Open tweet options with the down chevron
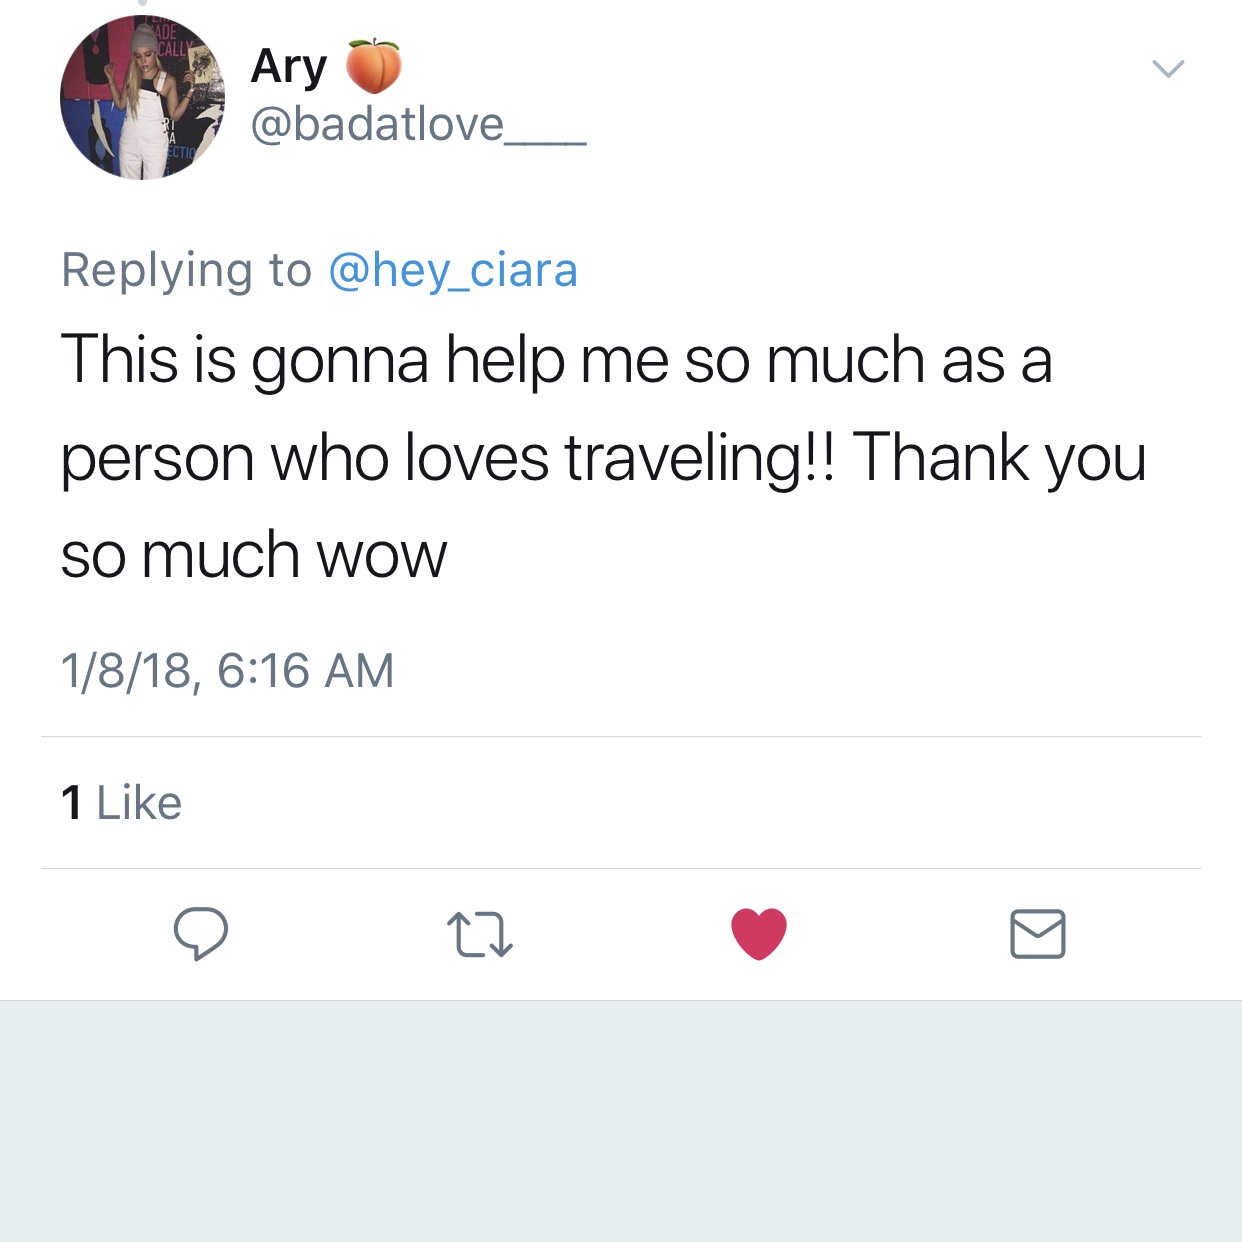 tap(1168, 69)
